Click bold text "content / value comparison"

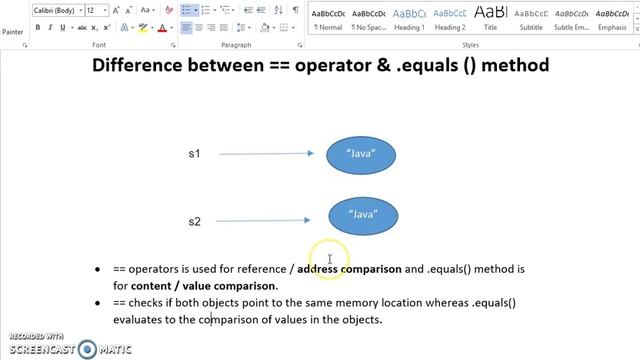click(x=203, y=286)
